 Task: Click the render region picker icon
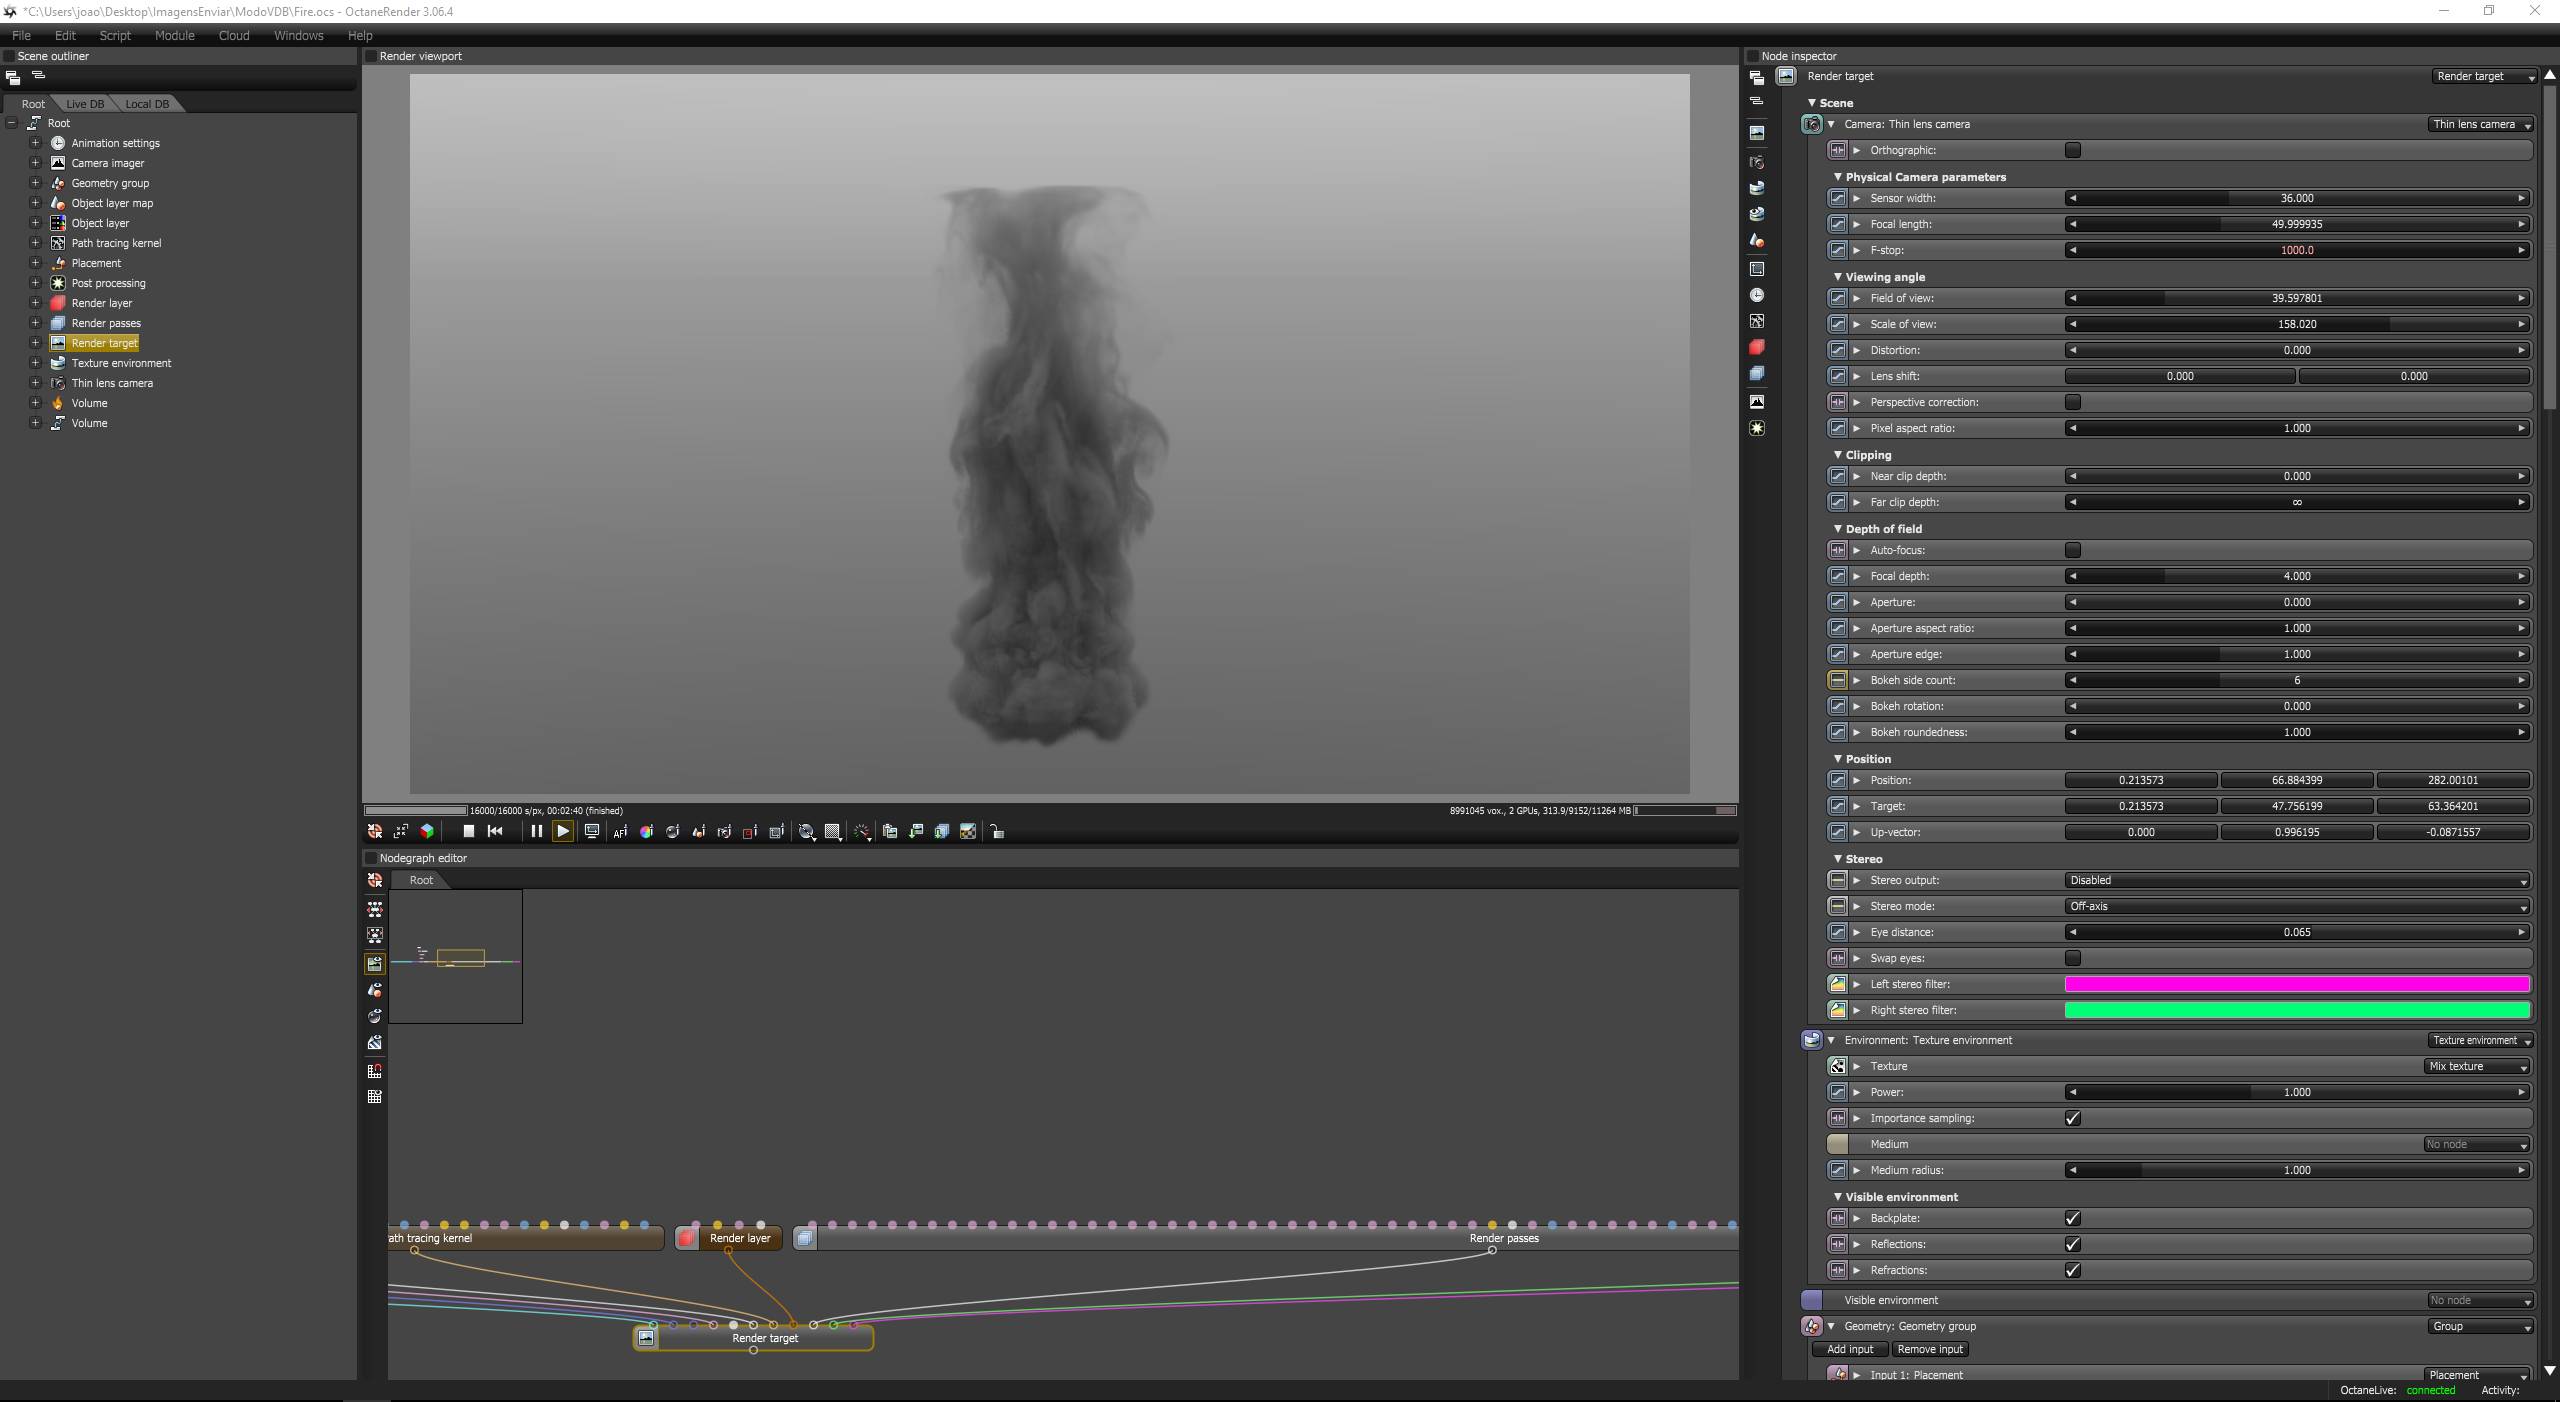pos(750,832)
